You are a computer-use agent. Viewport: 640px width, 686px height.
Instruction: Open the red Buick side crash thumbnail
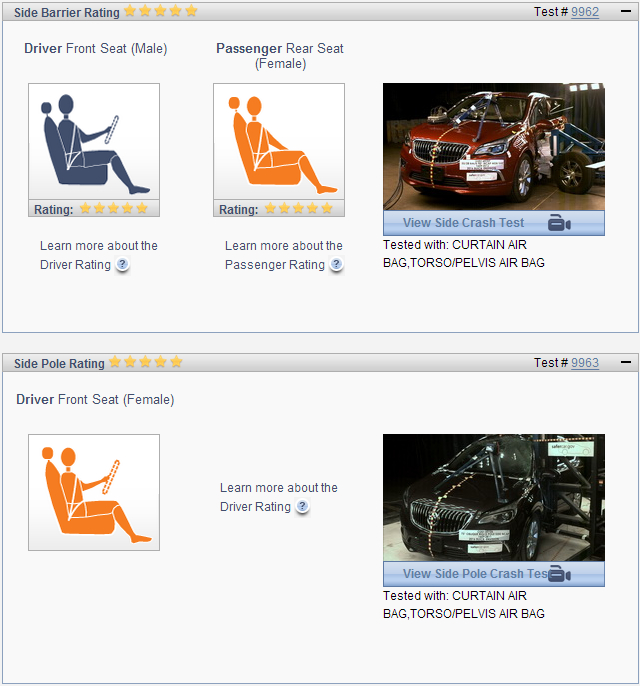coord(493,146)
